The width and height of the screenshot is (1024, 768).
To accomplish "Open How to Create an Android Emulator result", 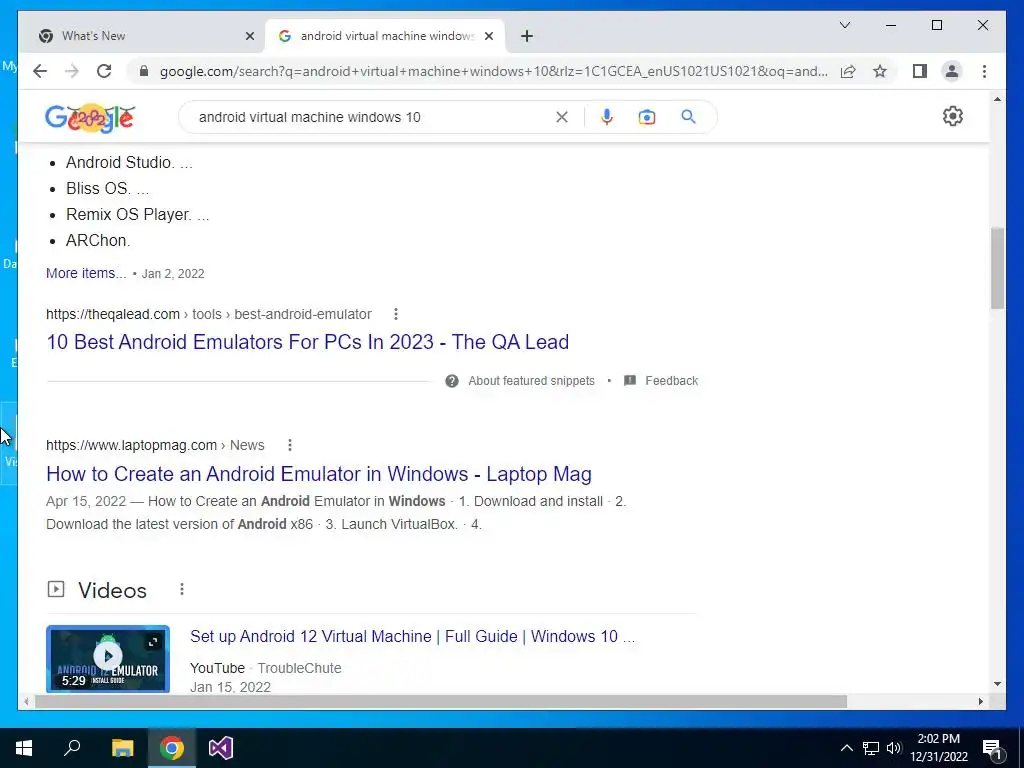I will point(319,474).
